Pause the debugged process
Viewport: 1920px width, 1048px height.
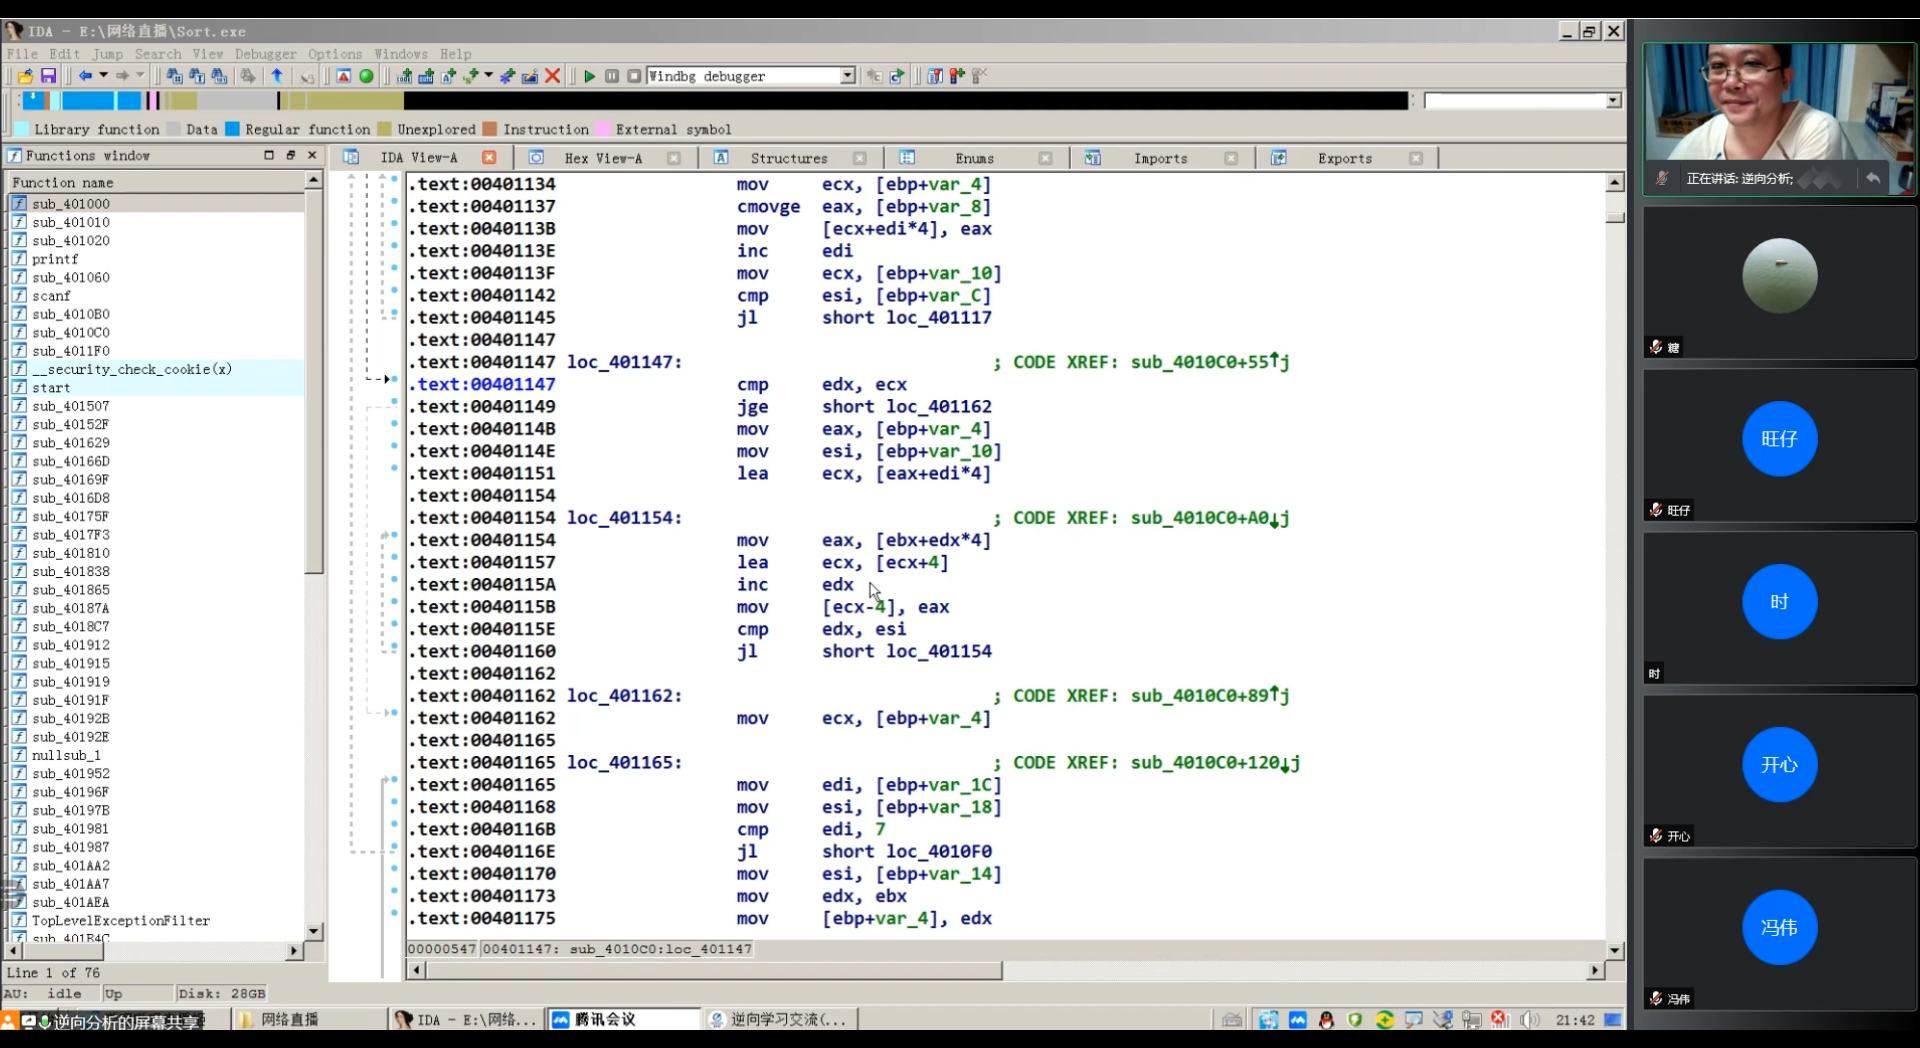coord(612,76)
